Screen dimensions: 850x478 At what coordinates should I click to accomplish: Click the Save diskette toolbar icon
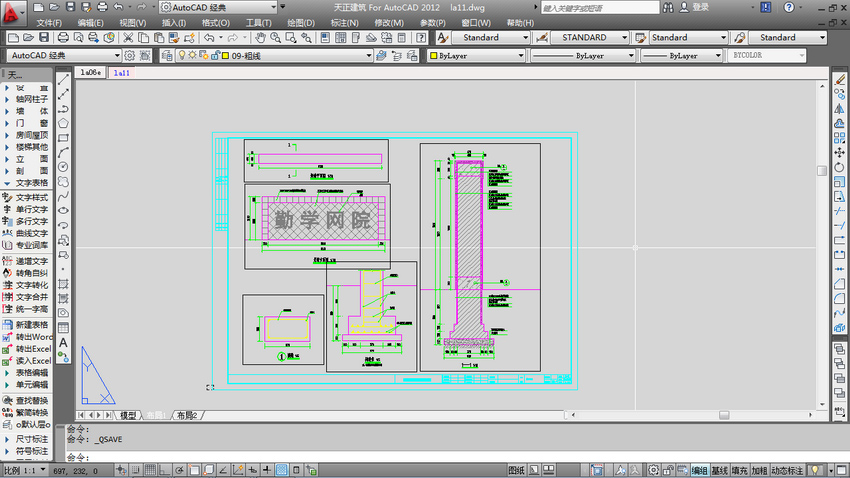coord(44,37)
